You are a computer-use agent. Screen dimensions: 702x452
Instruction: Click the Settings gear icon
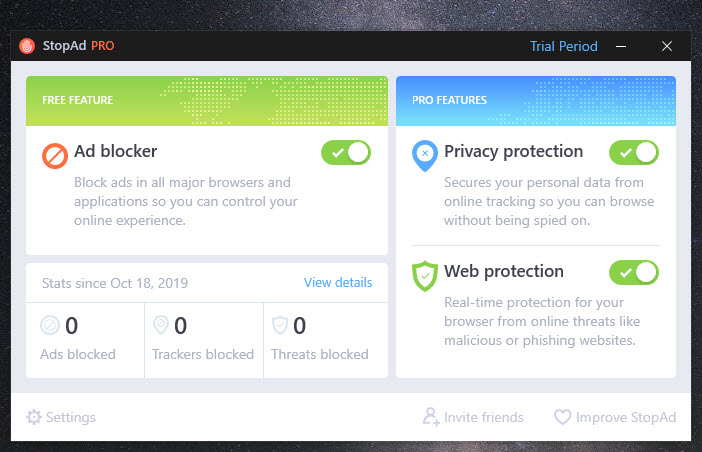tap(34, 417)
